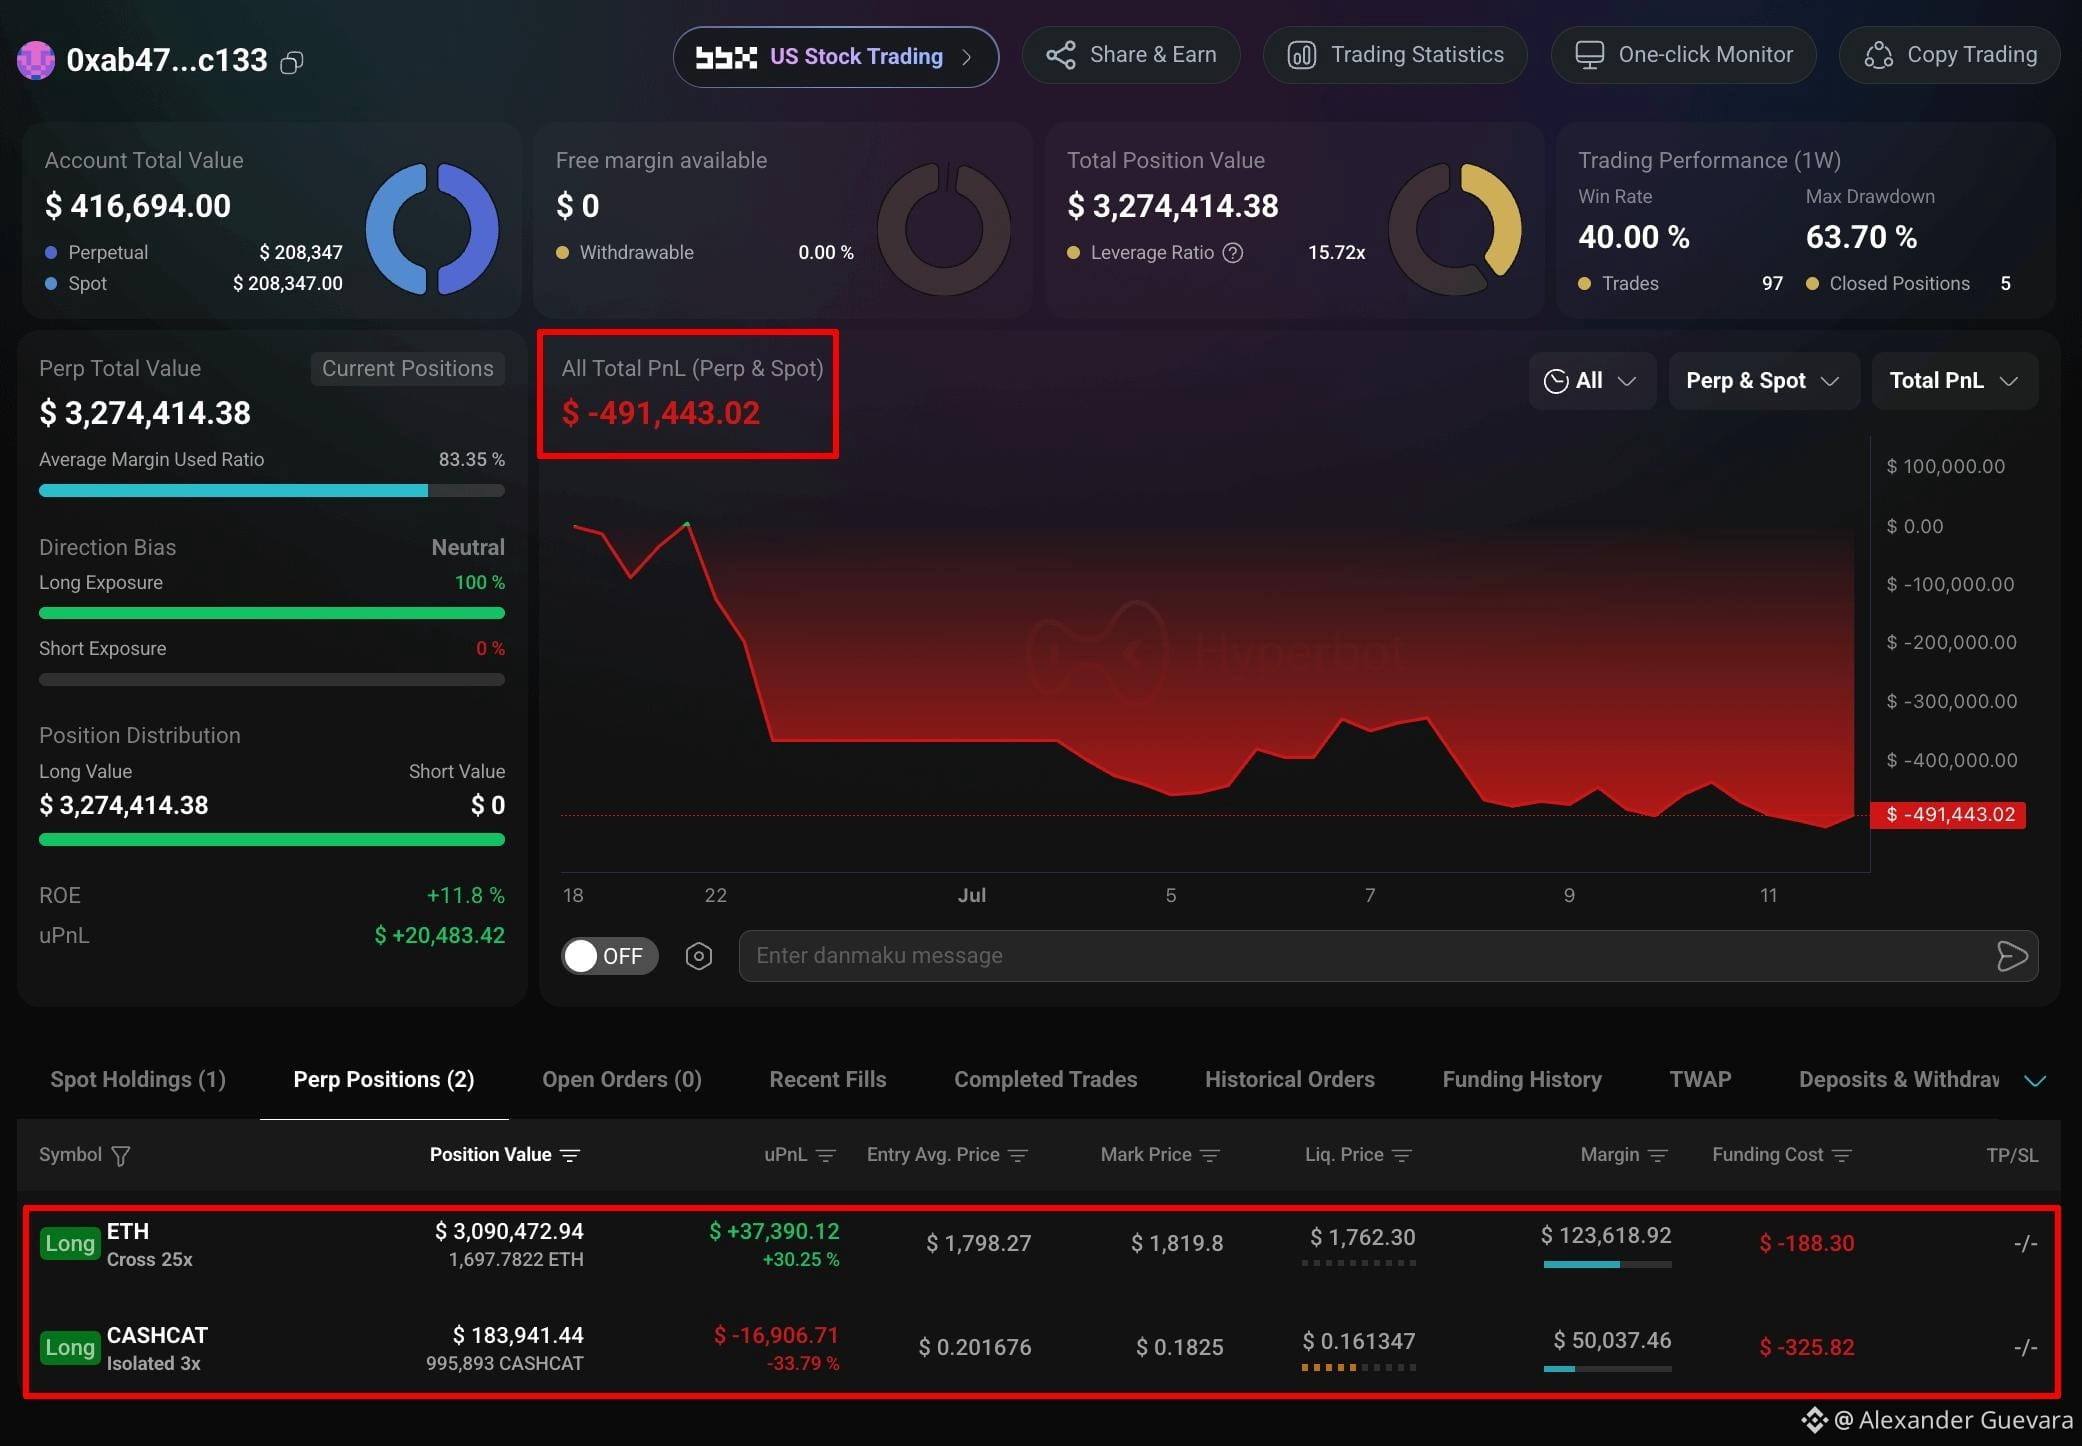Click the CASHCAT row Long badge
The image size is (2082, 1446).
(x=70, y=1348)
